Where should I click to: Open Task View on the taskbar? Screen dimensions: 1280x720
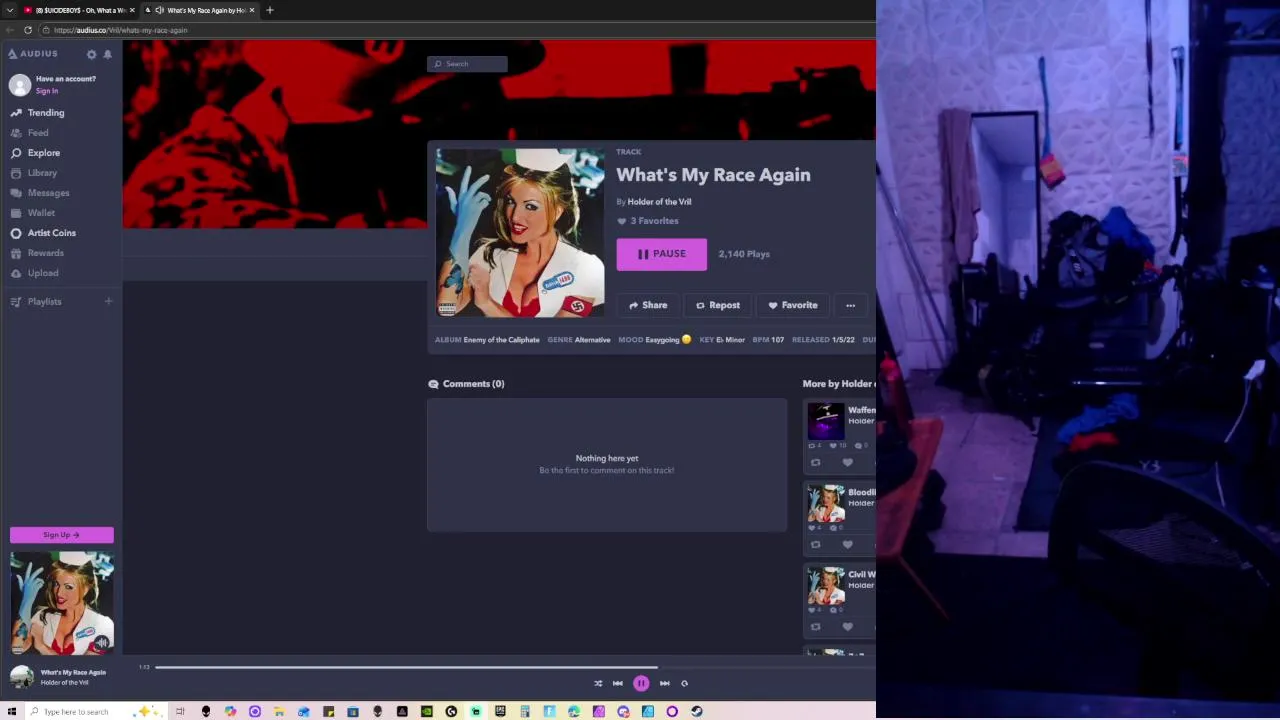point(181,712)
